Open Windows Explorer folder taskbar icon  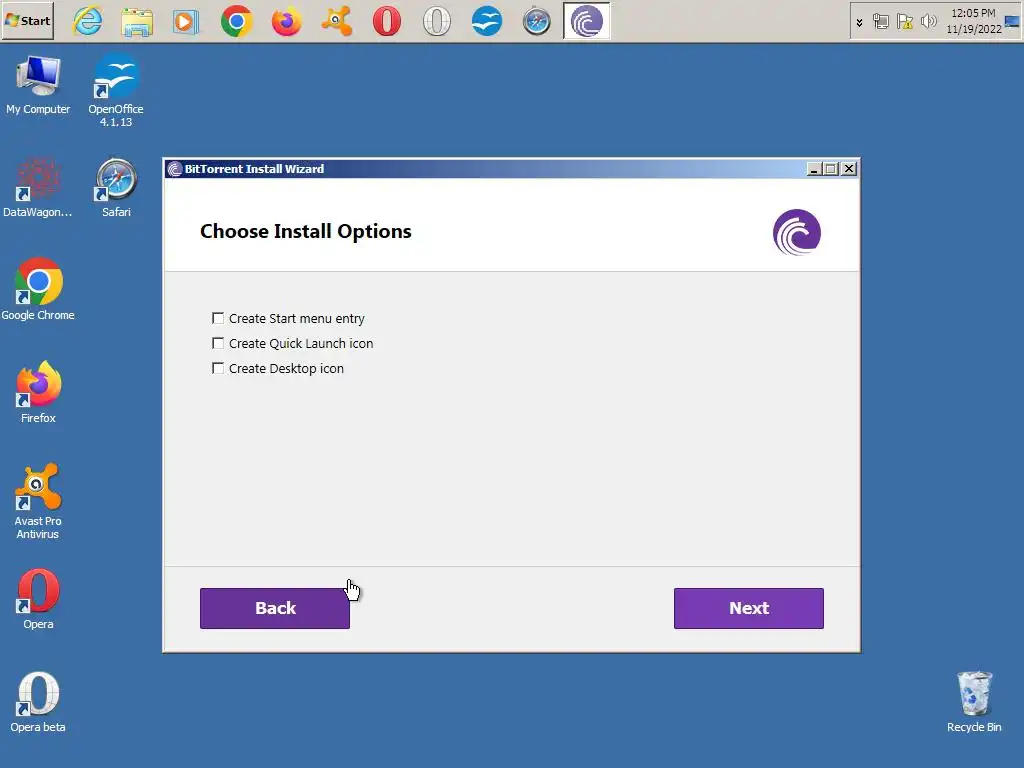pyautogui.click(x=137, y=22)
